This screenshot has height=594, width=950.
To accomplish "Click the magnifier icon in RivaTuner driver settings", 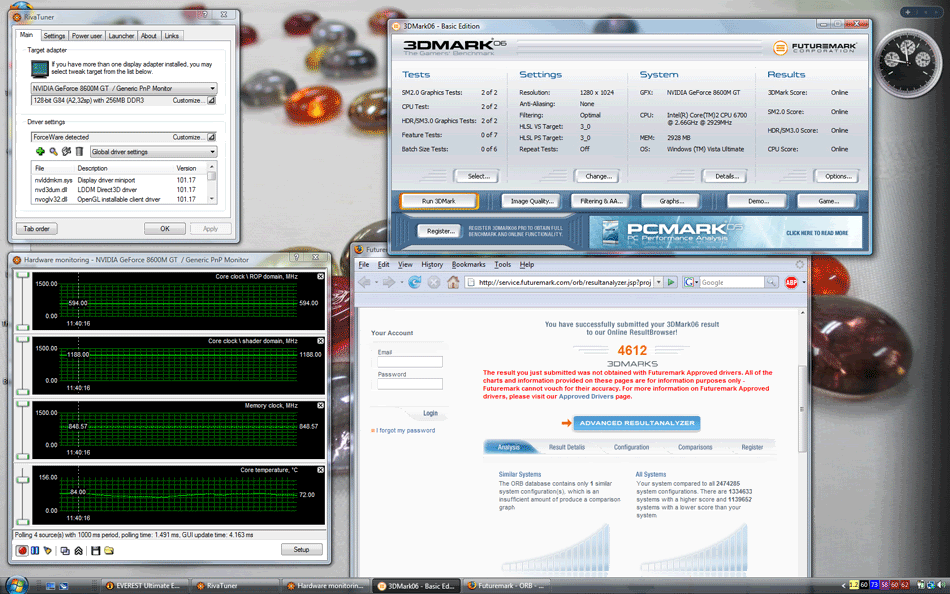I will (x=53, y=152).
